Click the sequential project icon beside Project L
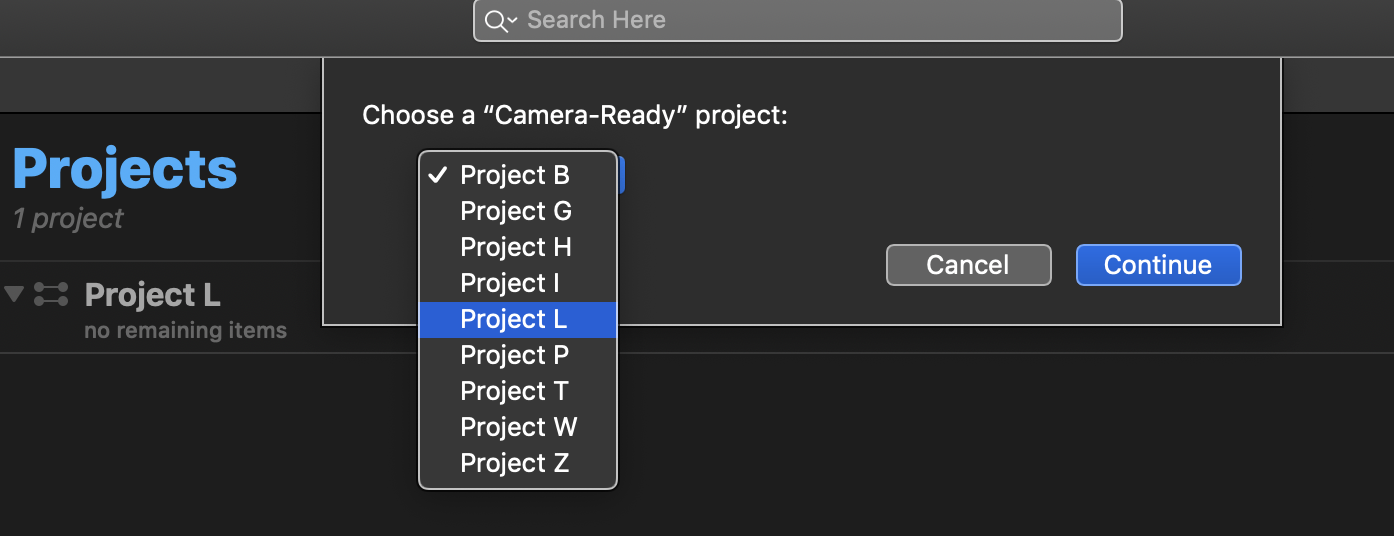The image size is (1394, 536). (x=50, y=294)
